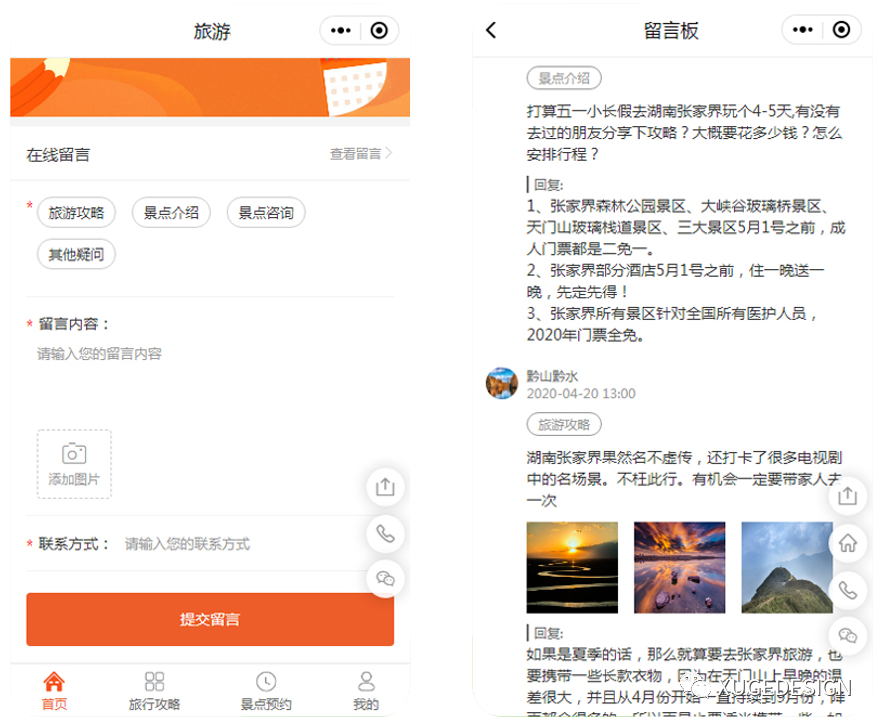Tap the username 黔山黔水
Screen dimensions: 881x724
(x=552, y=376)
